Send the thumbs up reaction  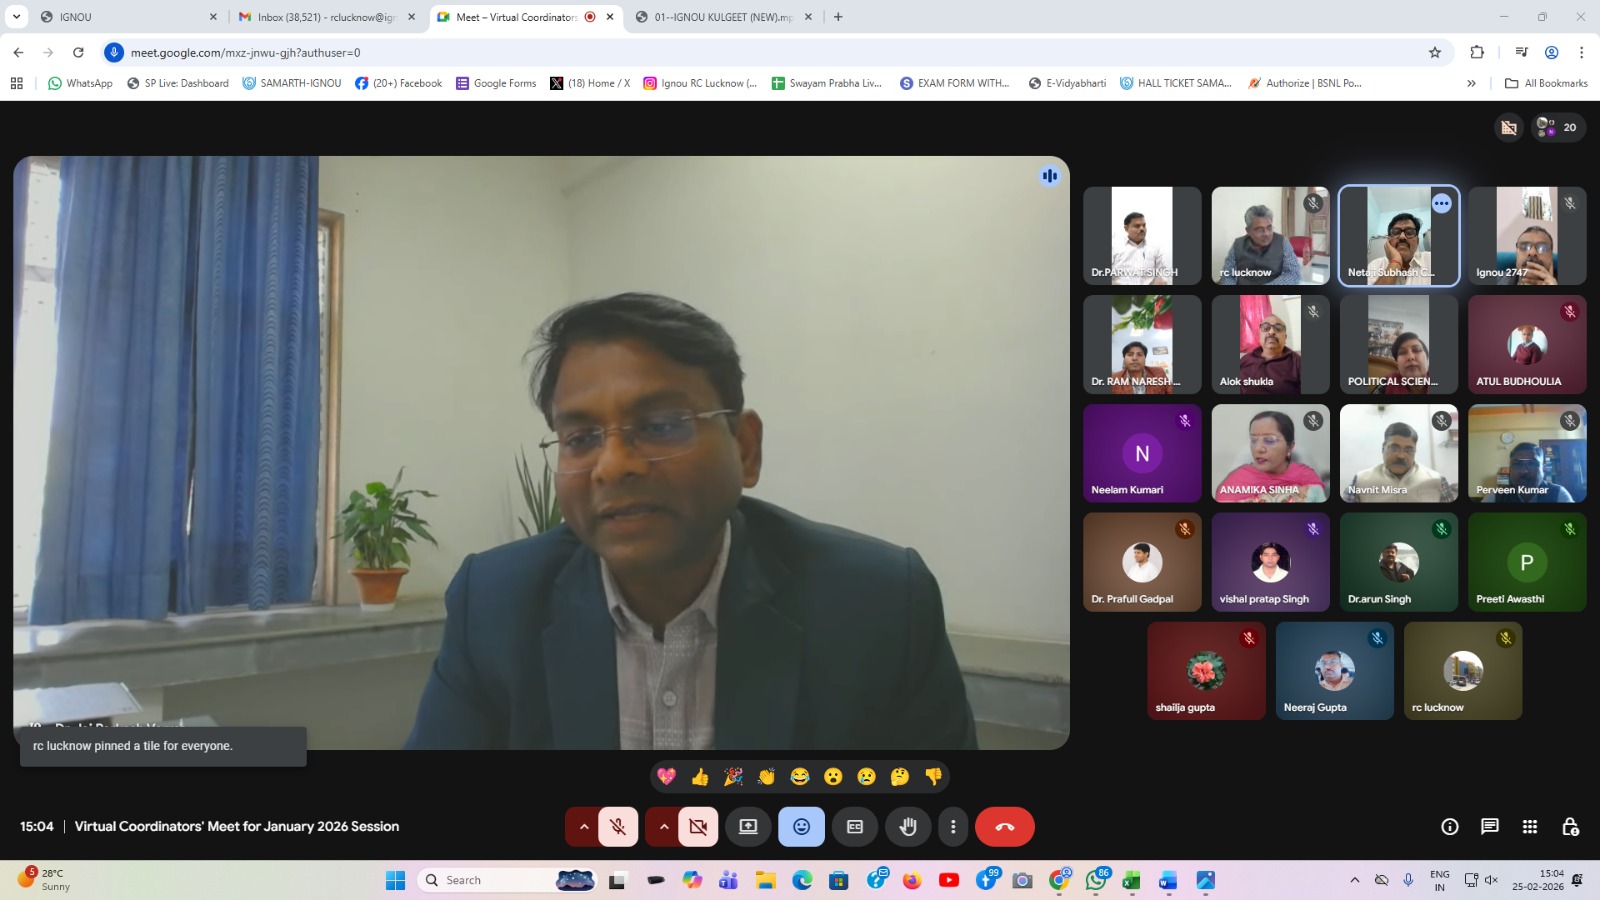[x=700, y=777]
